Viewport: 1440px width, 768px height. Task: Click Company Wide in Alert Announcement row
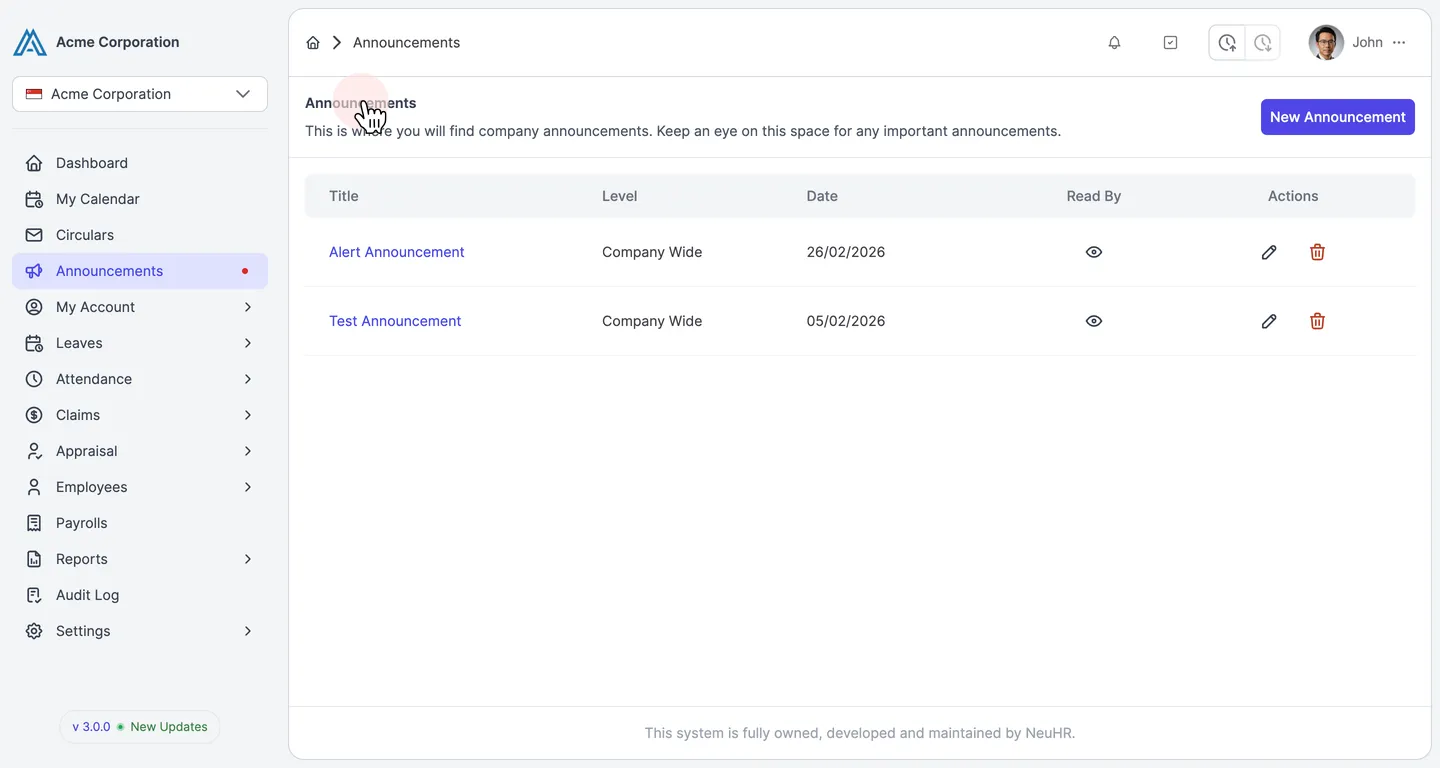[652, 252]
